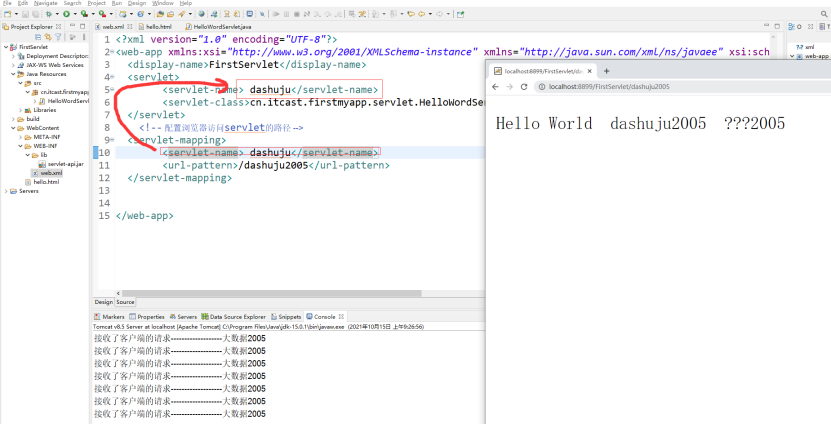The height and width of the screenshot is (424, 831).
Task: Open the Project menu
Action: coord(96,3)
